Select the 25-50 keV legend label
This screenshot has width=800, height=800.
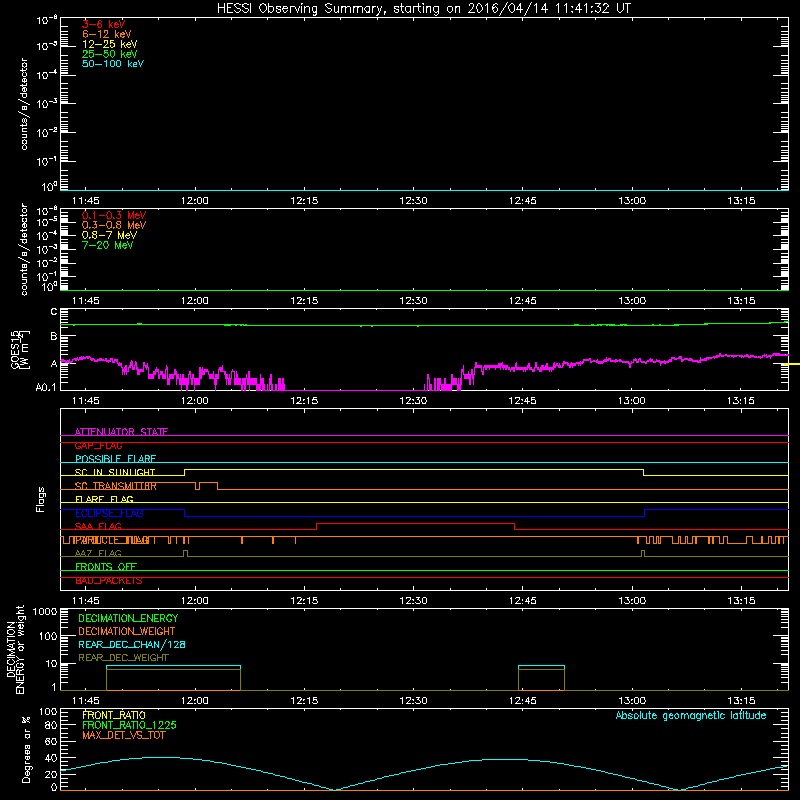(110, 54)
